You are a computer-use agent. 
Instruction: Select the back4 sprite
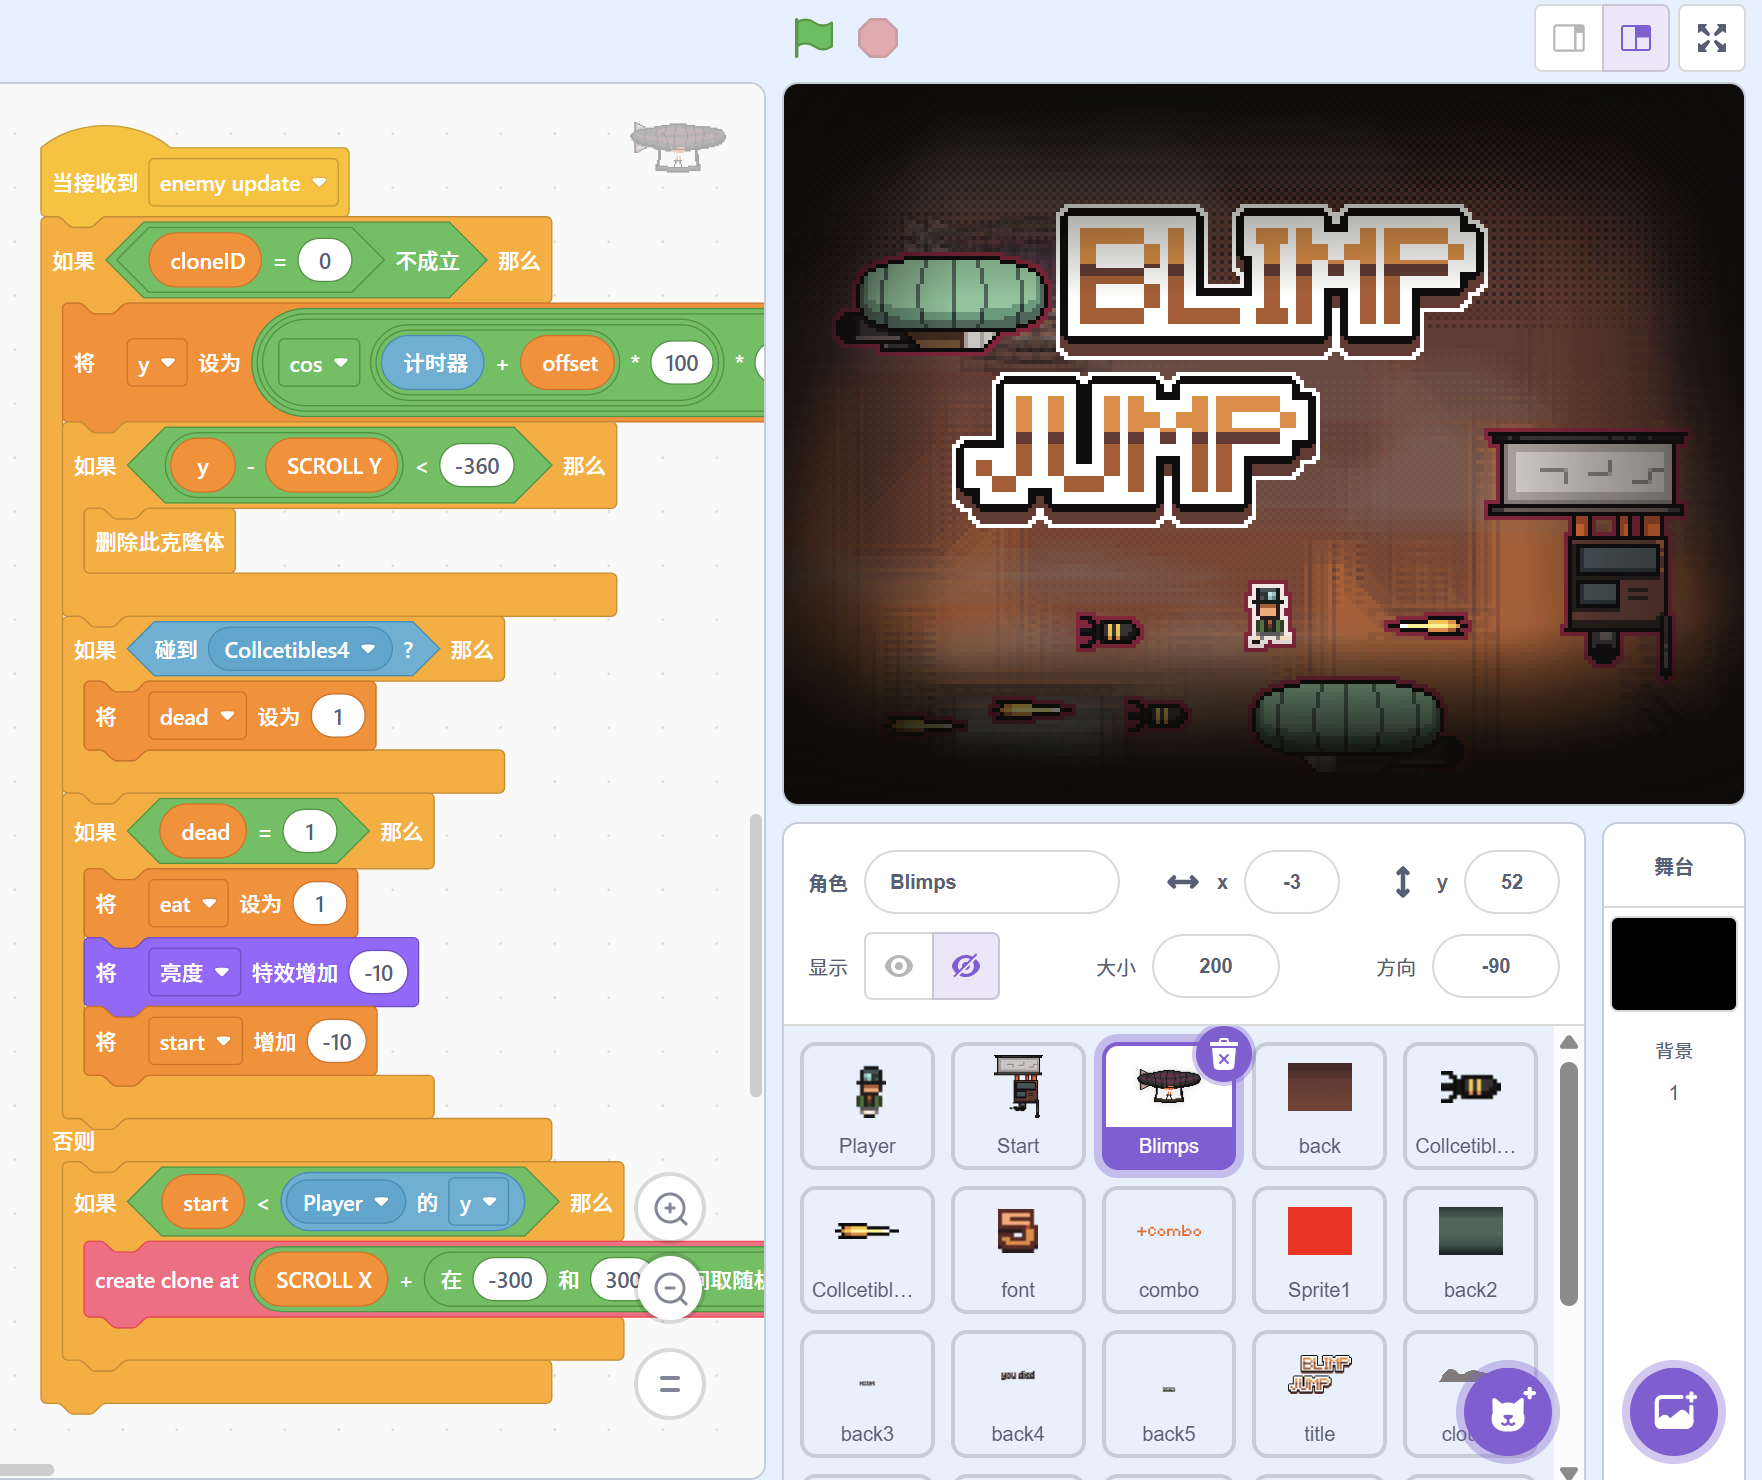pyautogui.click(x=1018, y=1393)
